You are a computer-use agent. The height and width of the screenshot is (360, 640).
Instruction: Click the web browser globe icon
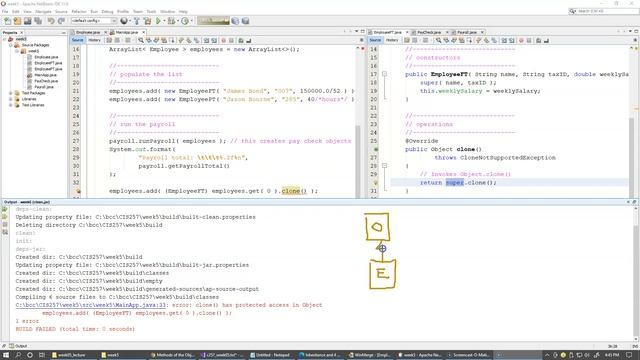pyautogui.click(x=124, y=21)
